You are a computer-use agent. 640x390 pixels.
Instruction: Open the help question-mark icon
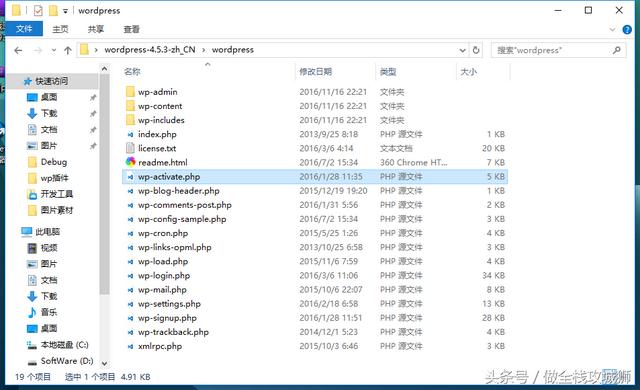[627, 29]
